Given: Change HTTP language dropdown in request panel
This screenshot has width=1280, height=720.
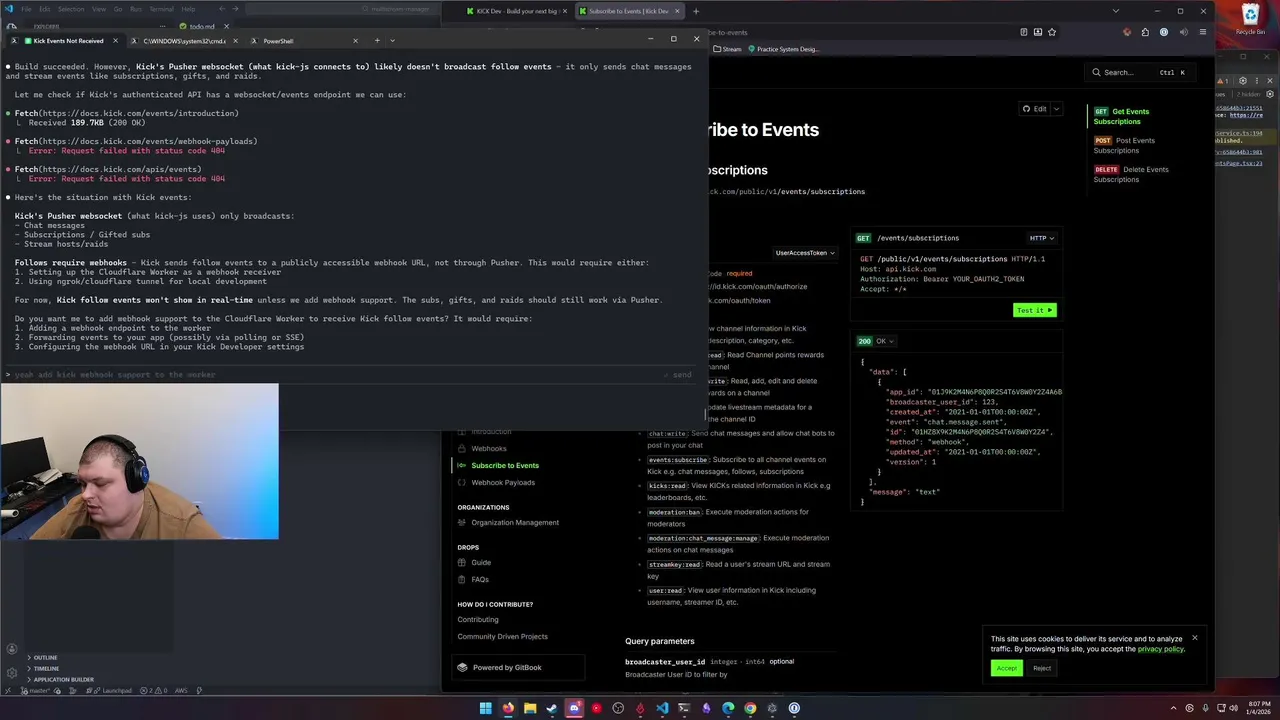Looking at the screenshot, I should pos(1042,238).
